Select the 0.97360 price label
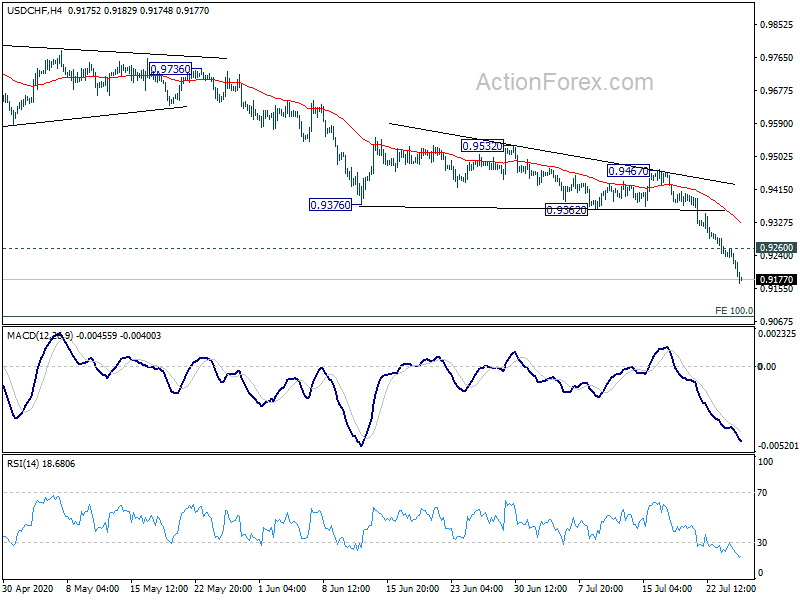 pos(170,69)
